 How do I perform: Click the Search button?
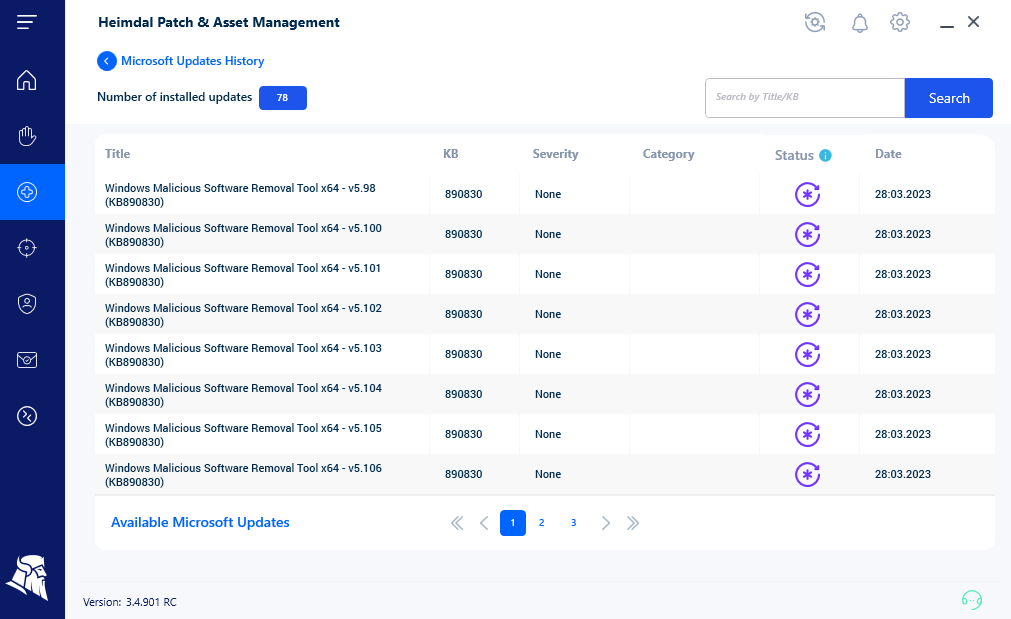coord(948,98)
